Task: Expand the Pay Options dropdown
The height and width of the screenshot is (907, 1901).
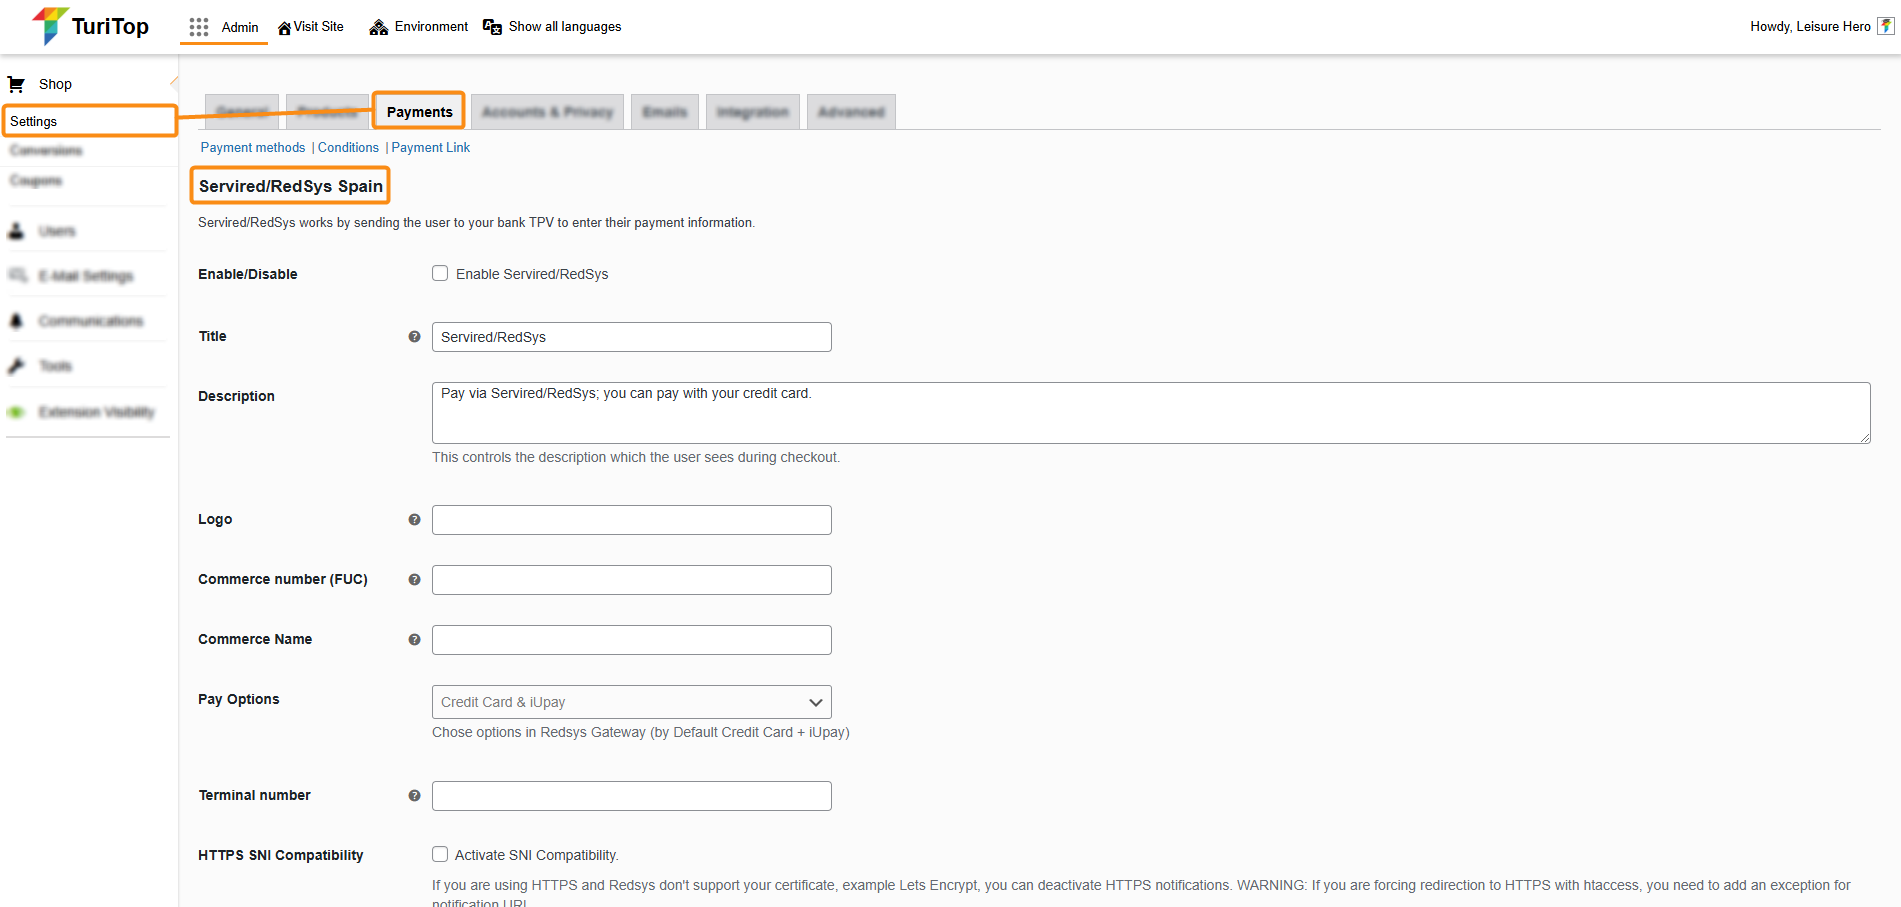Action: (x=631, y=702)
